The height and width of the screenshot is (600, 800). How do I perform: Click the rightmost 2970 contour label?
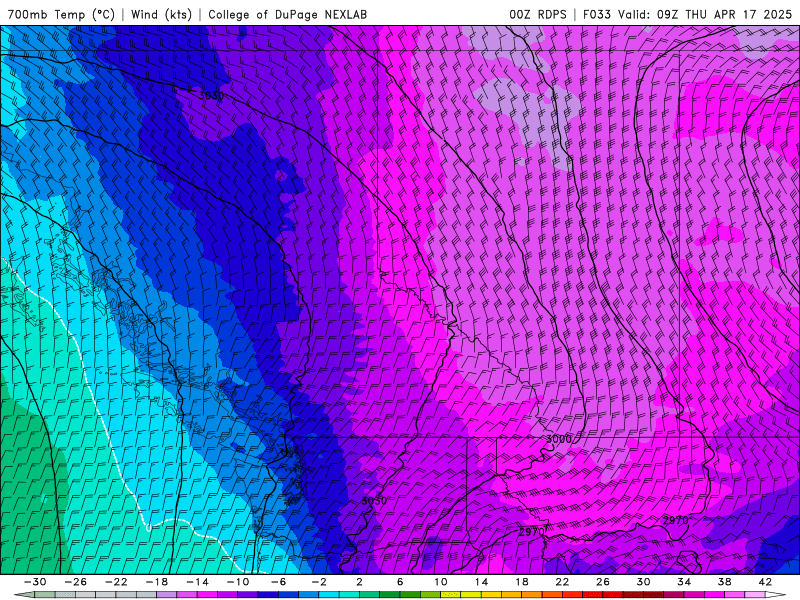point(676,521)
